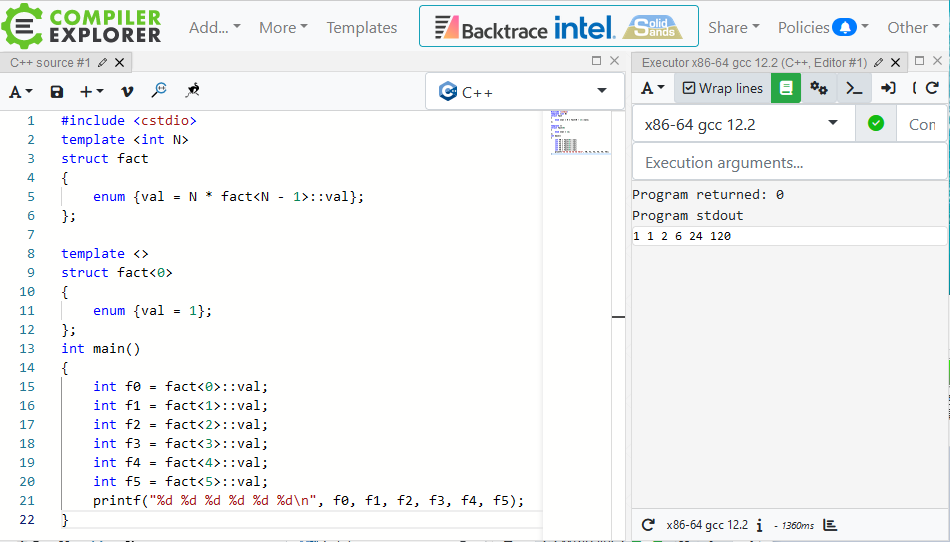Show compiler info via the i icon
950x542 pixels.
760,525
